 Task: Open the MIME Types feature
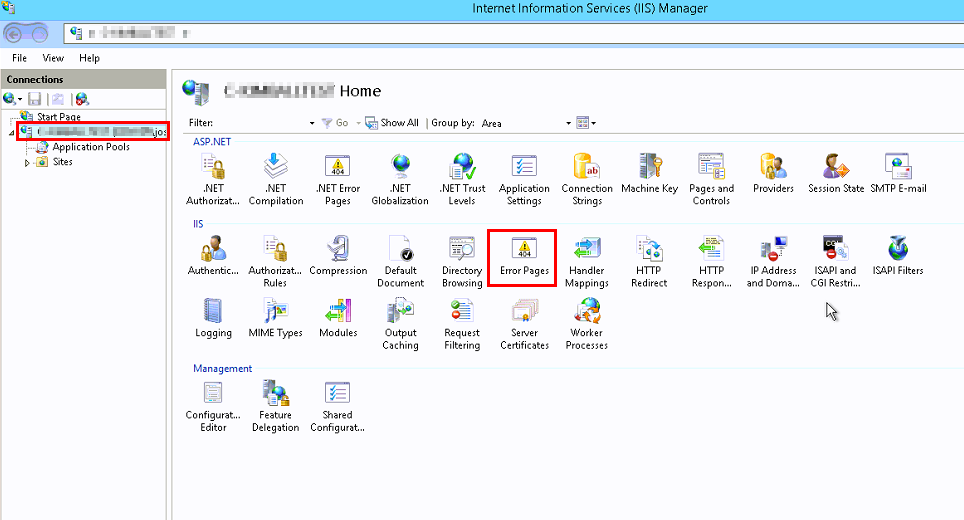pyautogui.click(x=275, y=318)
